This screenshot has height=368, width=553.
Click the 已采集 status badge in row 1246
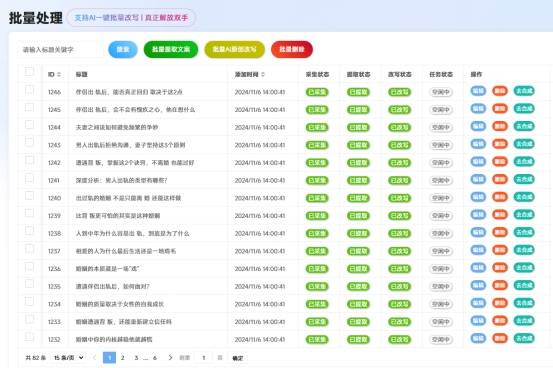[317, 92]
